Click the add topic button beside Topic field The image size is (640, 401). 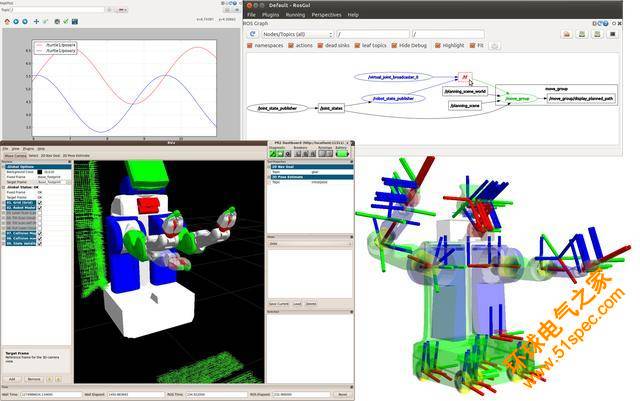pos(109,9)
